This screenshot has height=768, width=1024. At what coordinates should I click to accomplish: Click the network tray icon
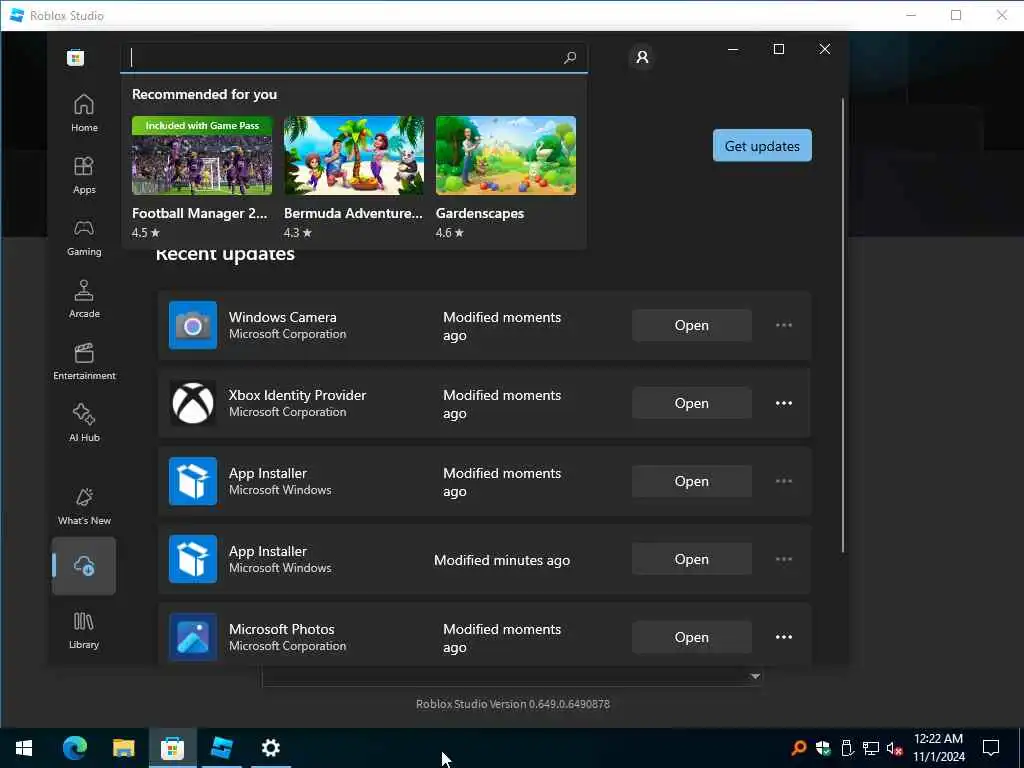871,748
